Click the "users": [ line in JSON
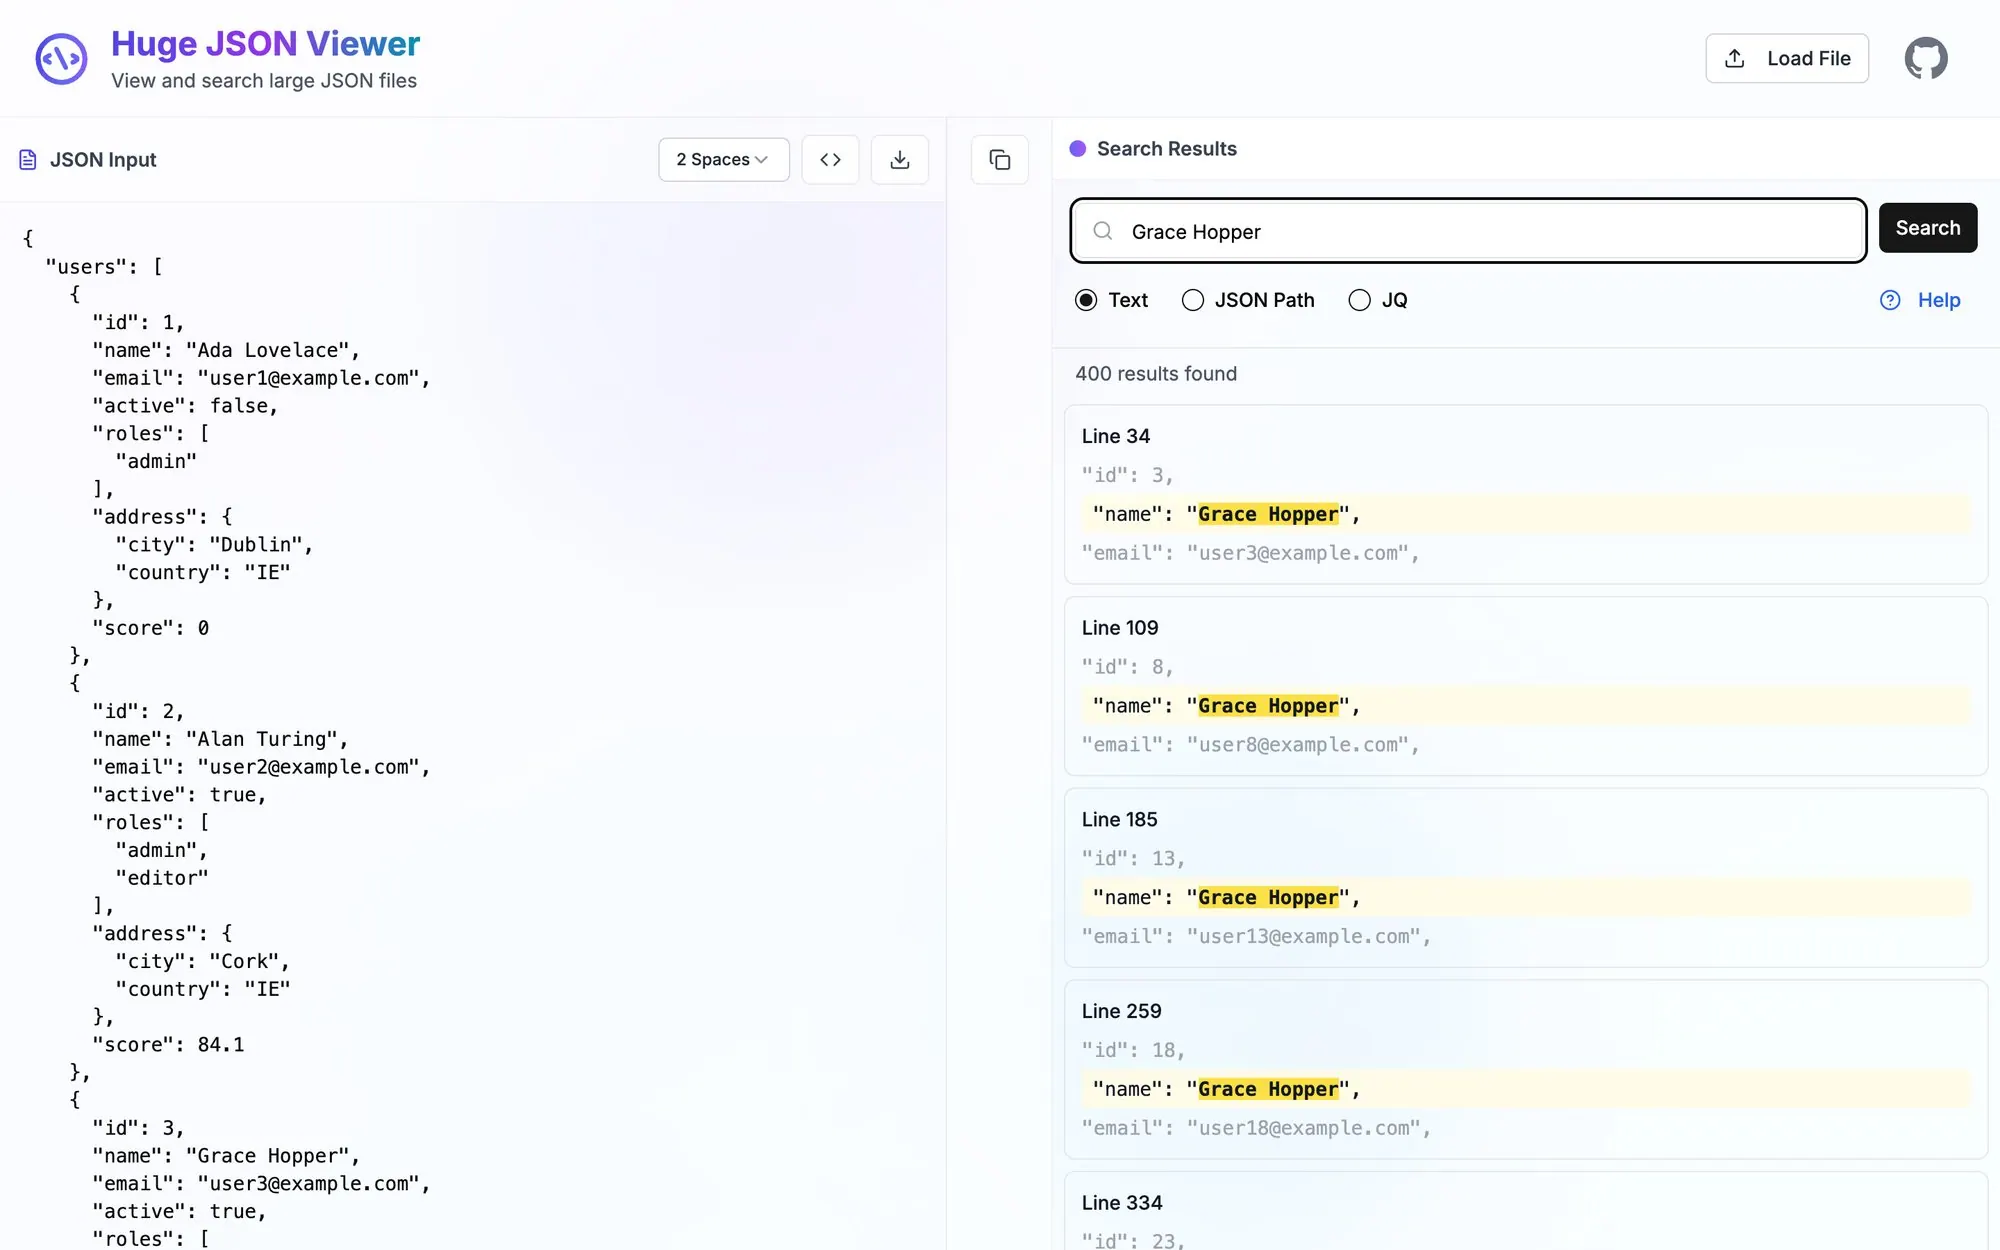The height and width of the screenshot is (1250, 2000). (104, 267)
